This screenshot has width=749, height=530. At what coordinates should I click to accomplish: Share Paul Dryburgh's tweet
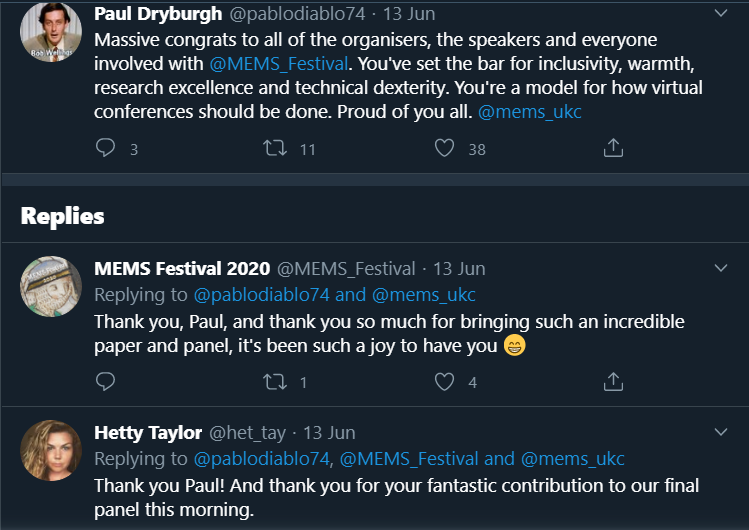[614, 148]
